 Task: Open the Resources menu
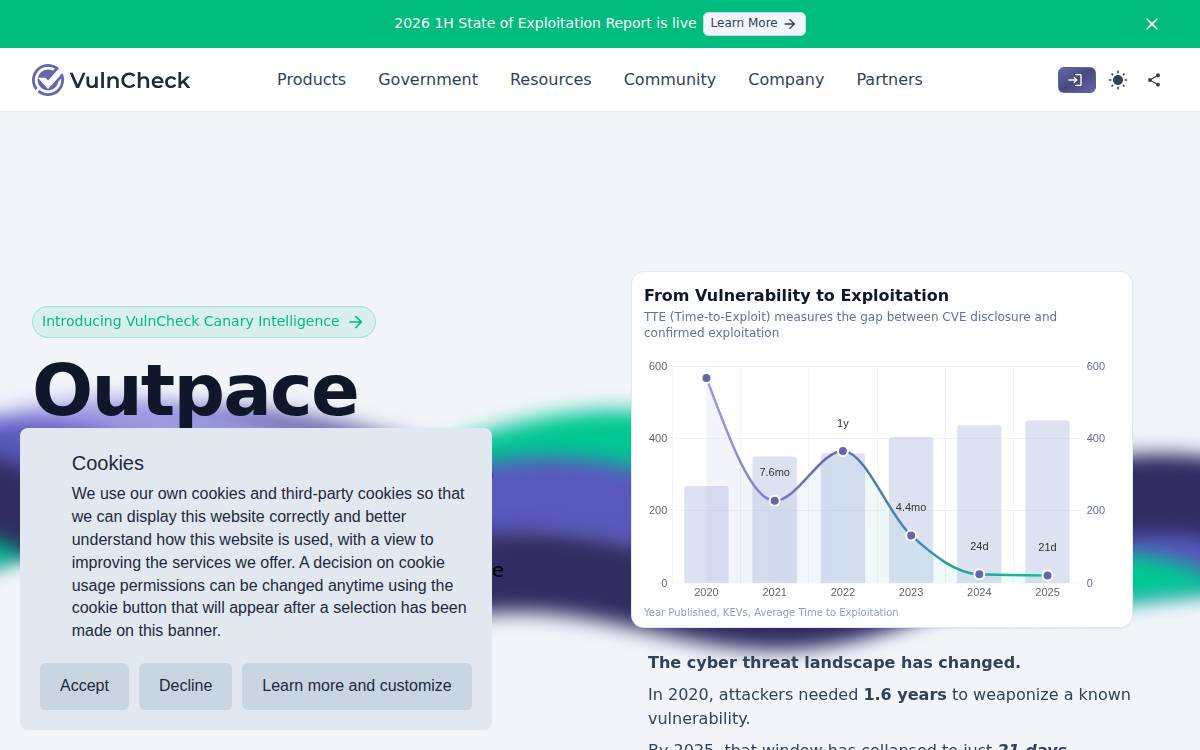551,80
